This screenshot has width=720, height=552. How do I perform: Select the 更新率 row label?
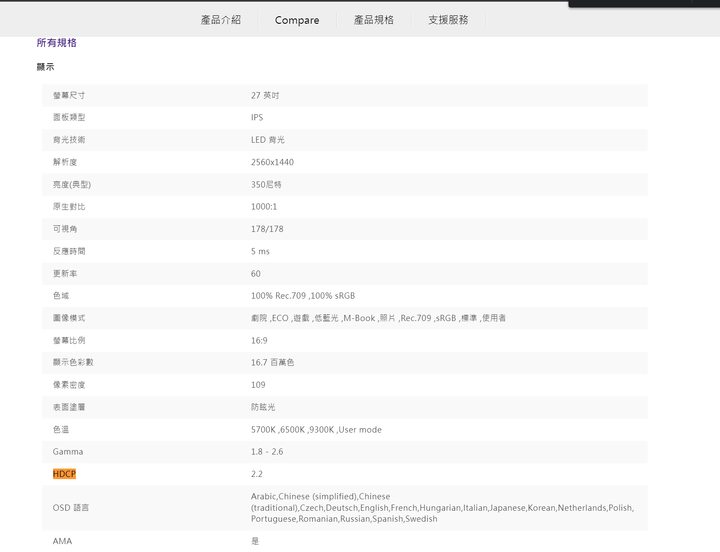pos(65,274)
